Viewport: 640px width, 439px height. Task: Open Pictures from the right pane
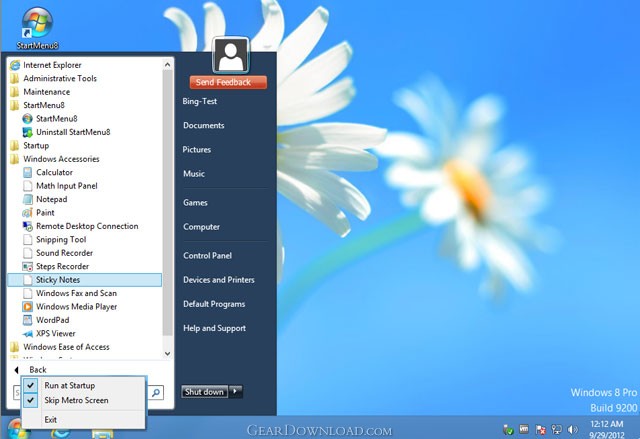click(x=197, y=150)
